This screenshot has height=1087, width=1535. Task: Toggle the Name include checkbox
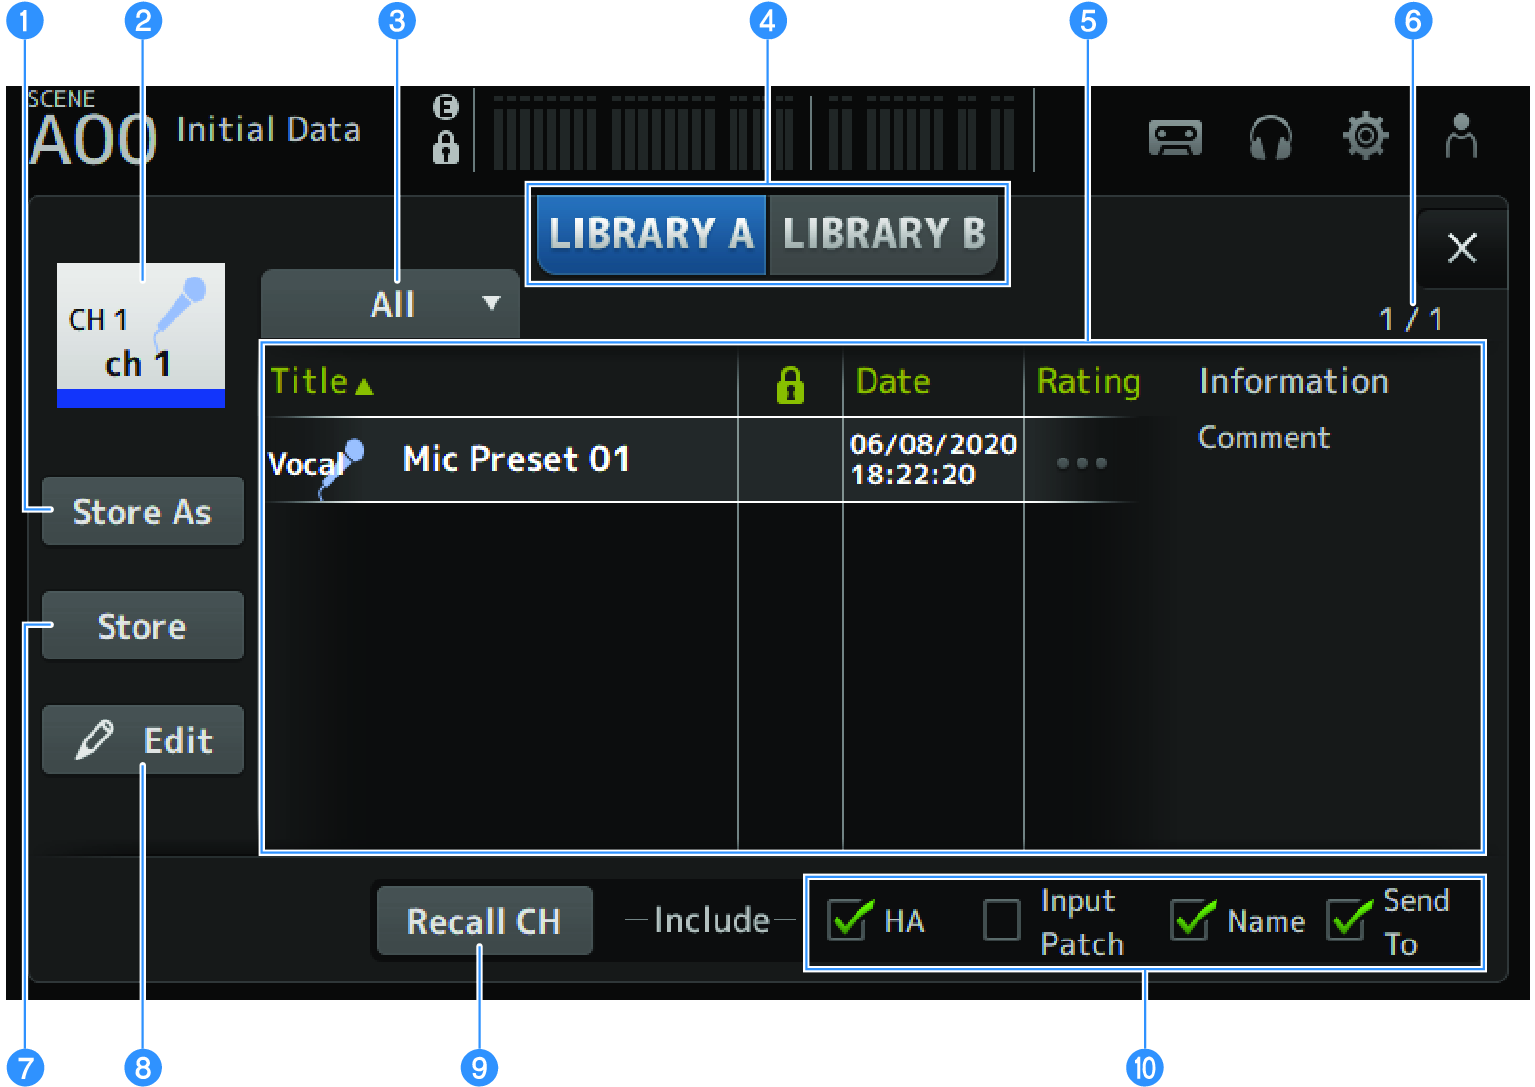coord(1193,920)
